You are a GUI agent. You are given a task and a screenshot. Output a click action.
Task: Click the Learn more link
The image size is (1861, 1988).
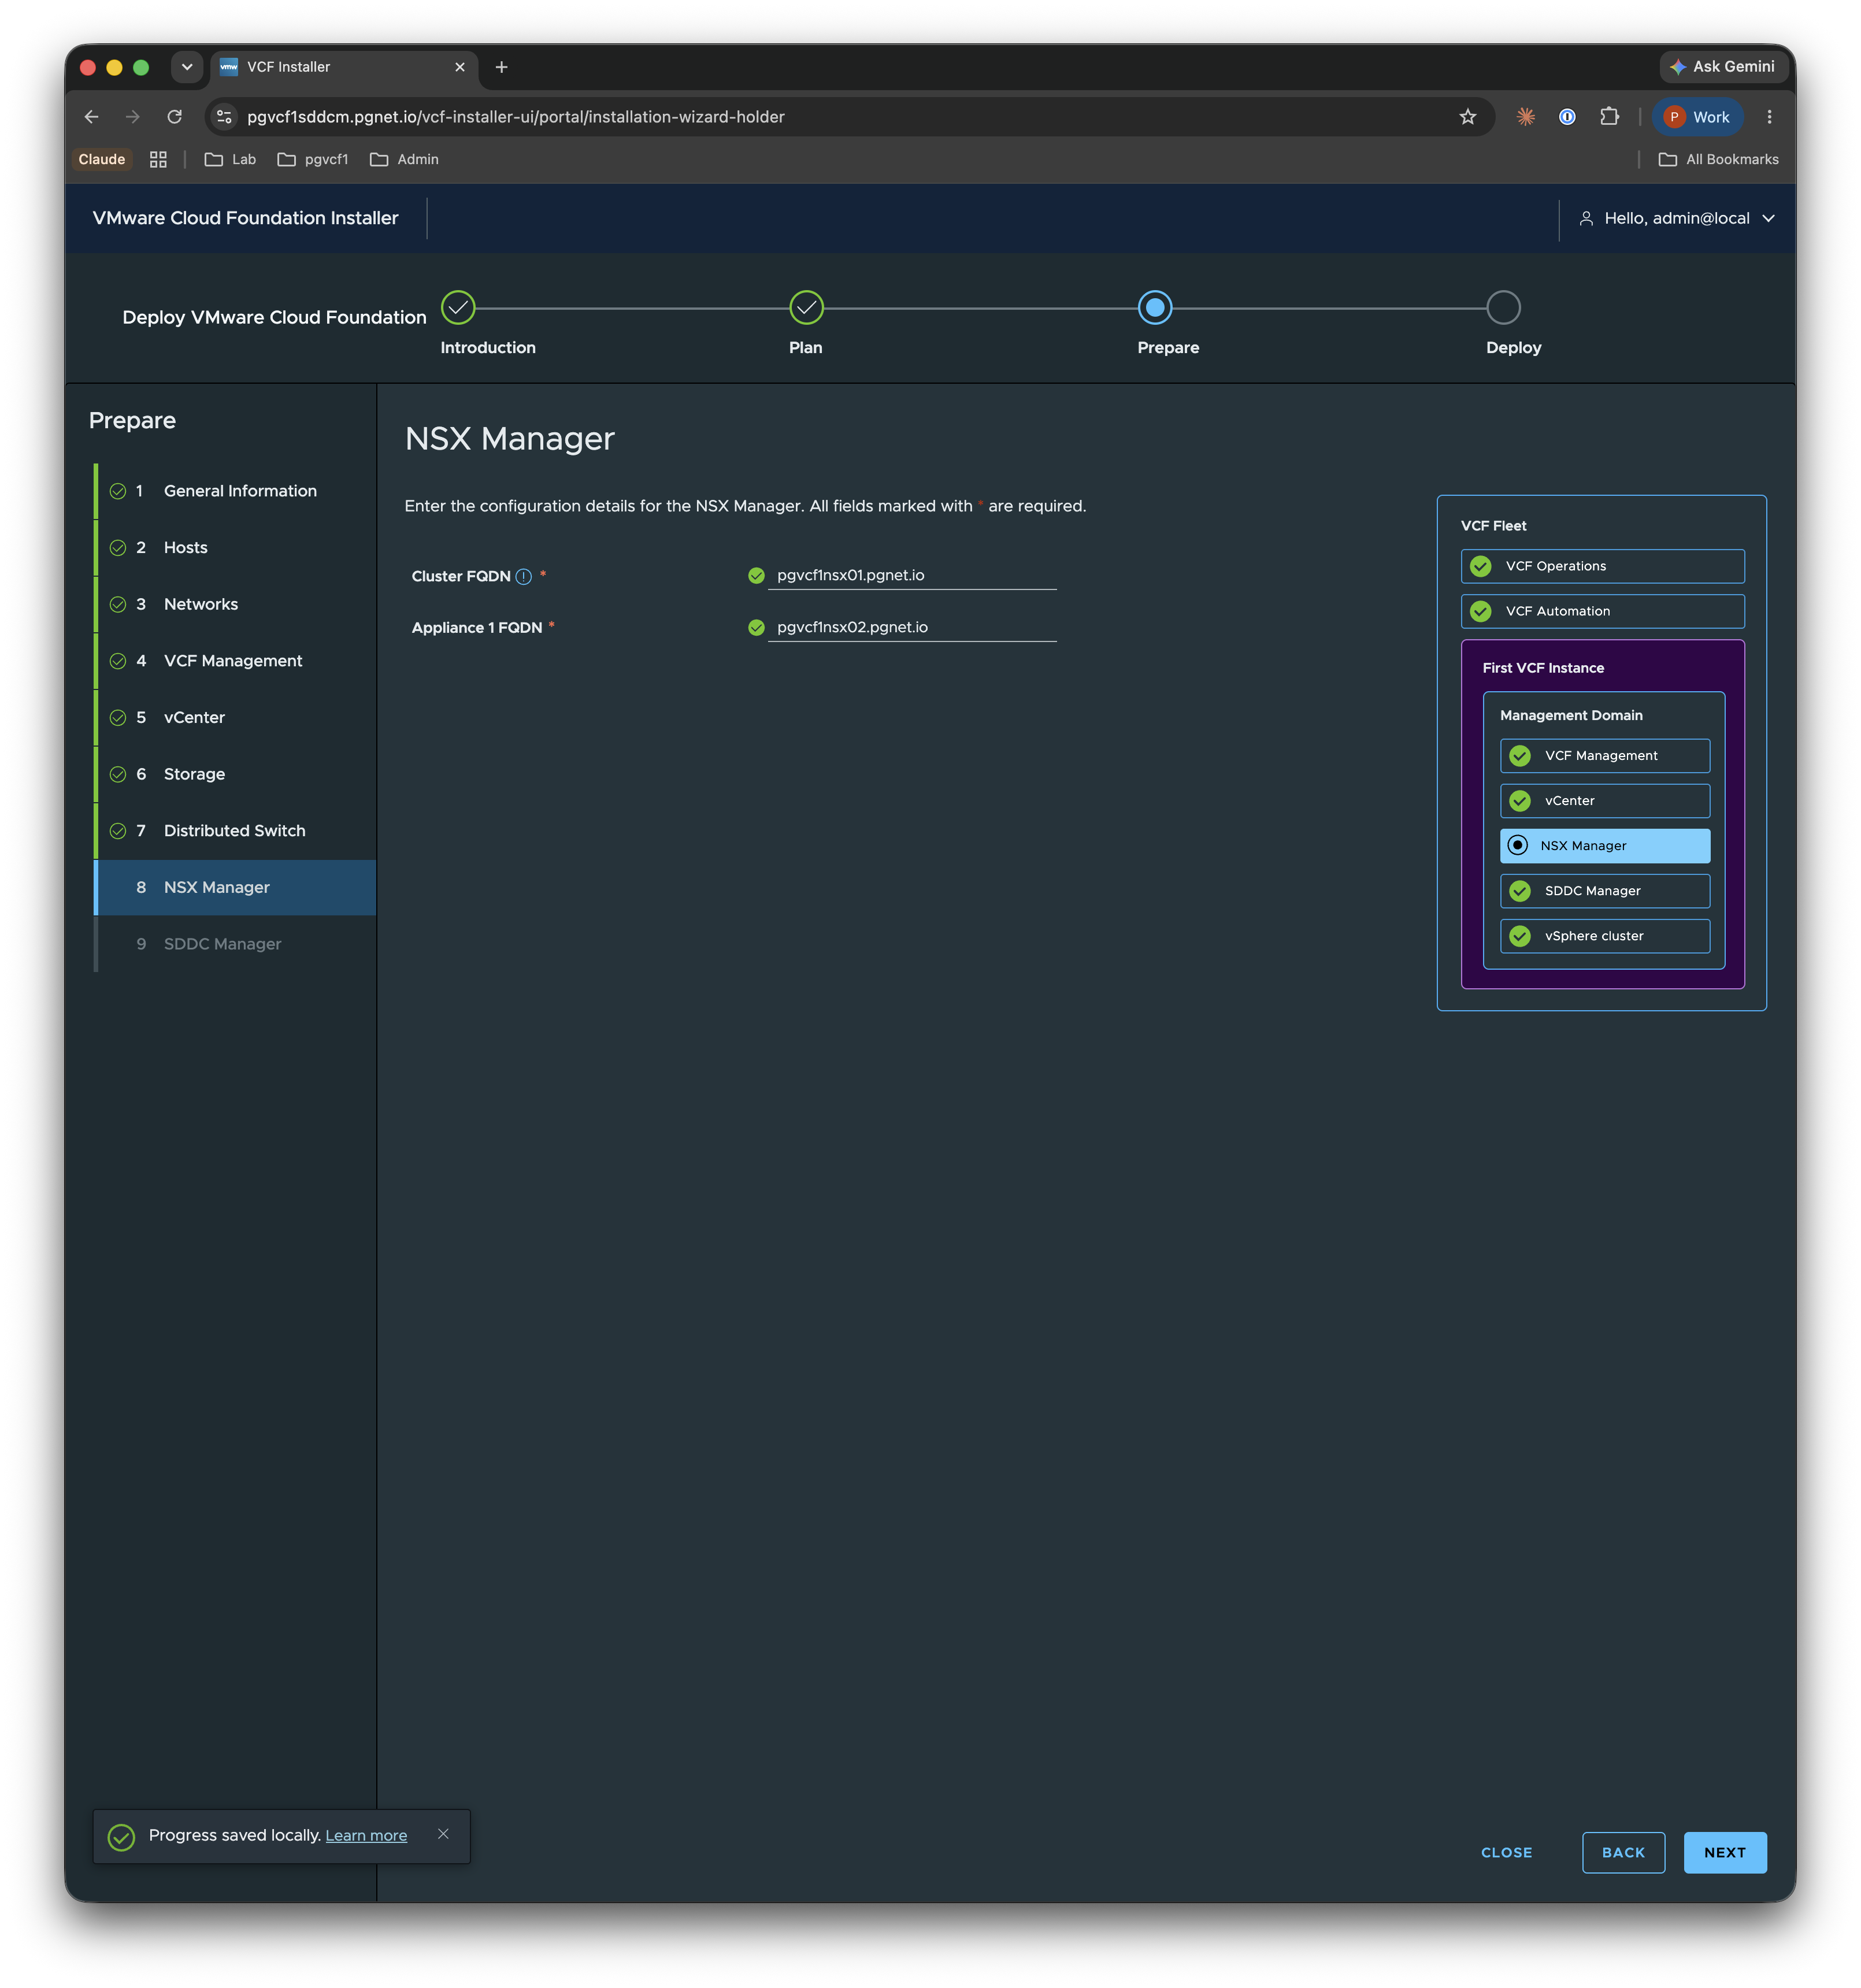366,1835
